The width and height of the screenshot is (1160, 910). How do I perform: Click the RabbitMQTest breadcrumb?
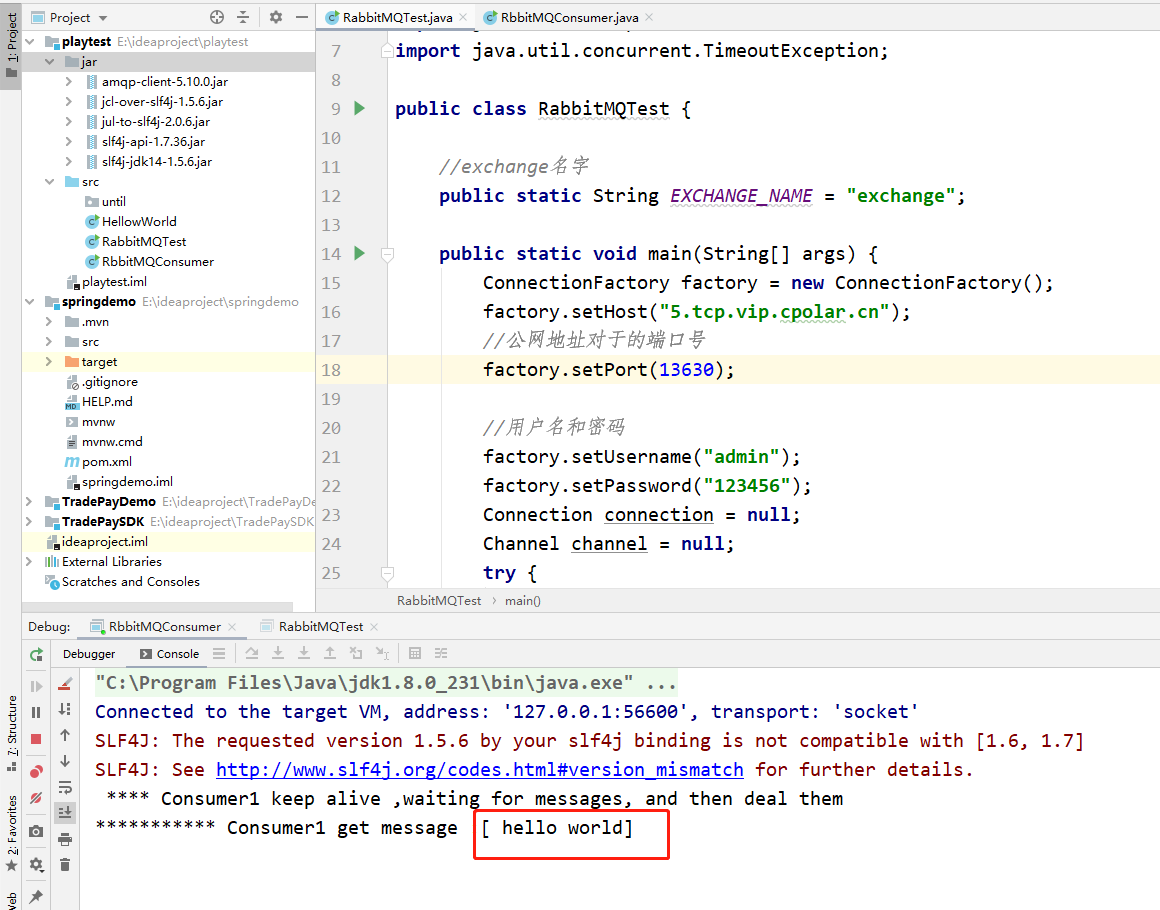click(439, 601)
